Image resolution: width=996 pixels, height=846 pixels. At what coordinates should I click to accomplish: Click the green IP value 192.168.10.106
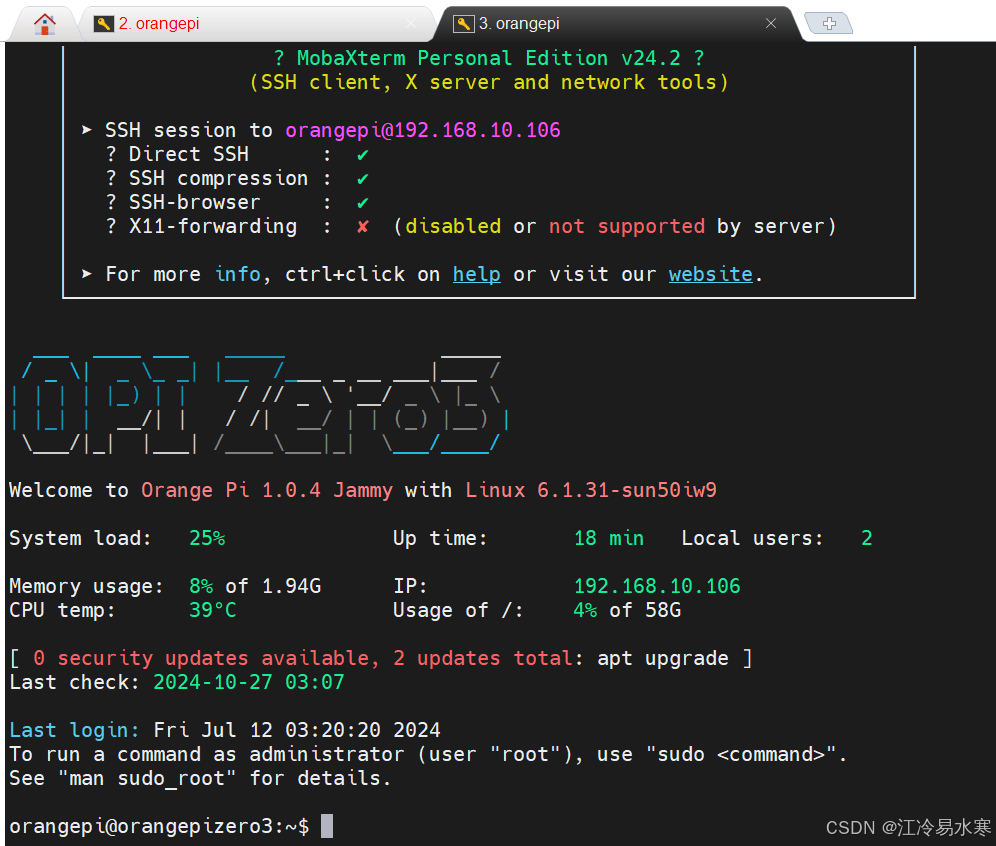(x=657, y=586)
